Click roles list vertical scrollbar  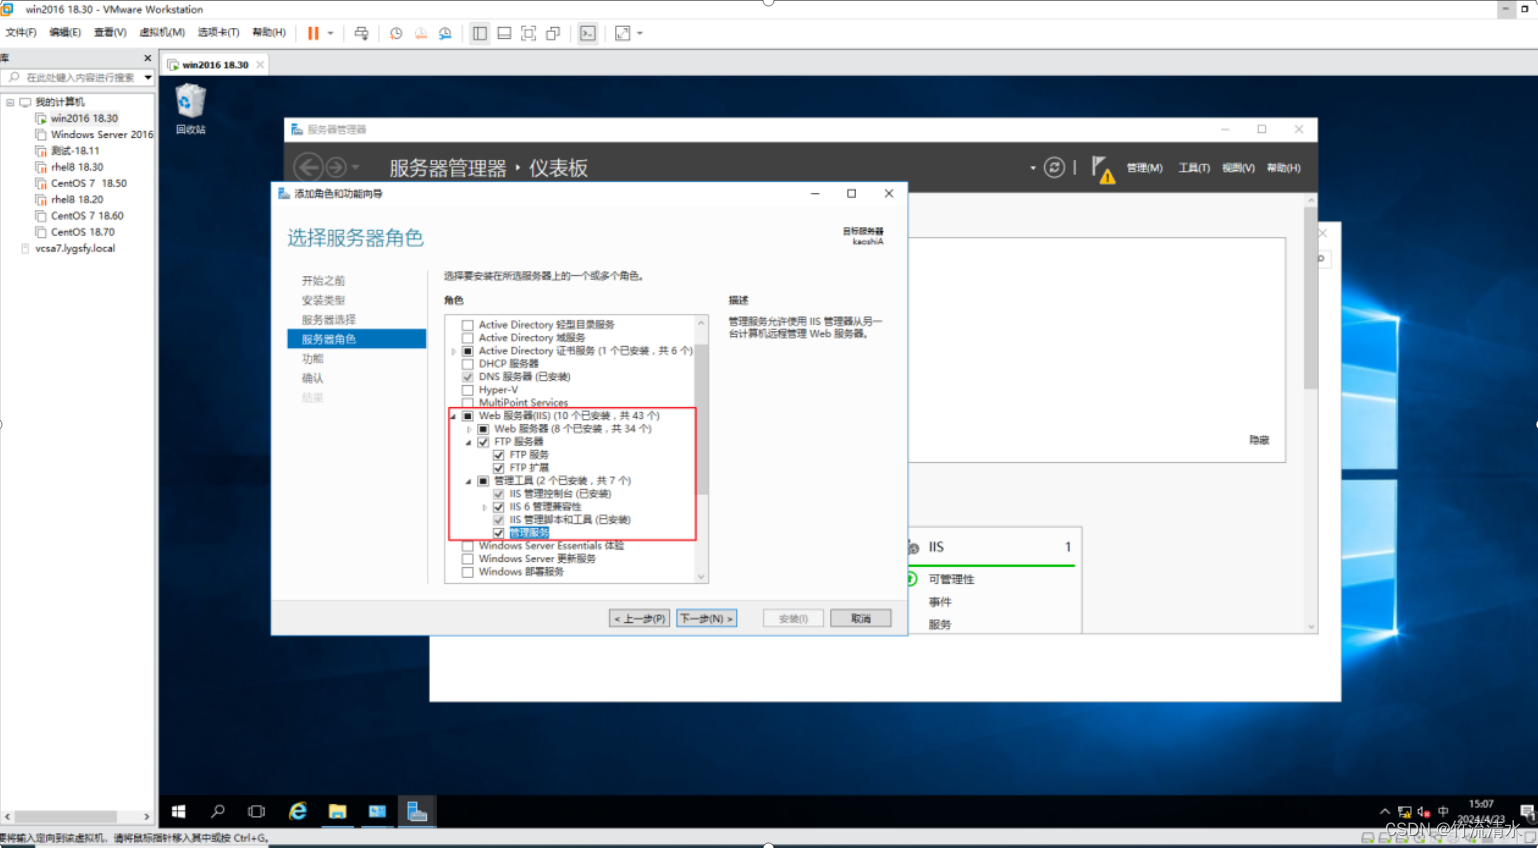click(x=701, y=420)
